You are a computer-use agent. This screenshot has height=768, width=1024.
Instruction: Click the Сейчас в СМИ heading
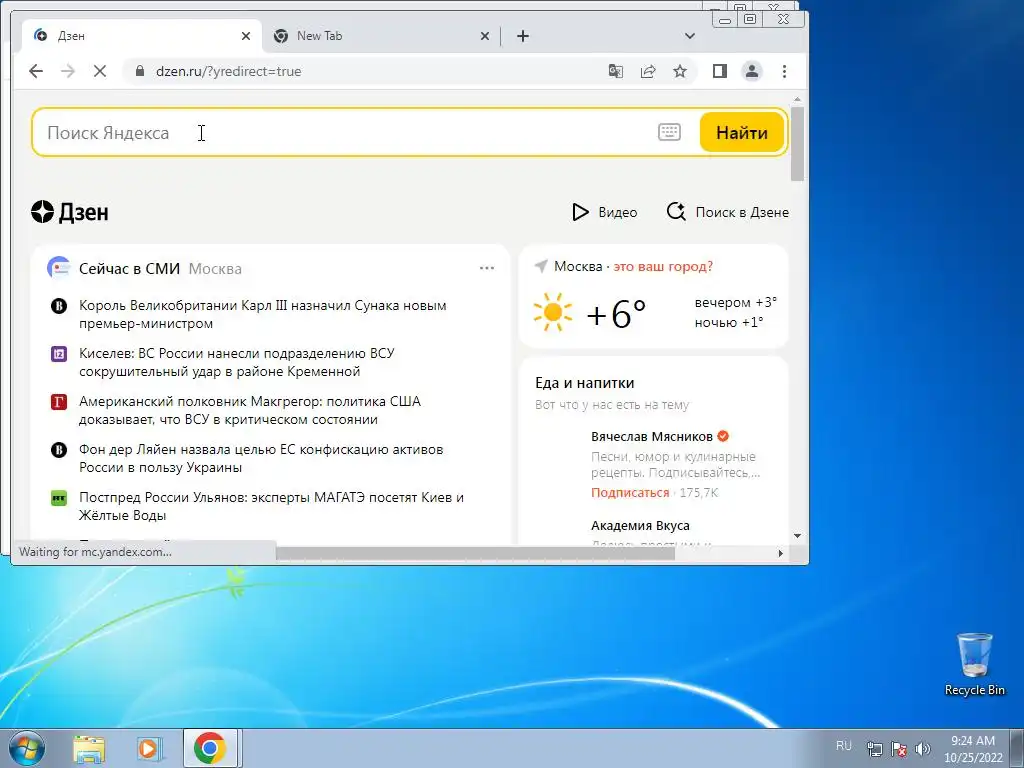click(x=129, y=268)
